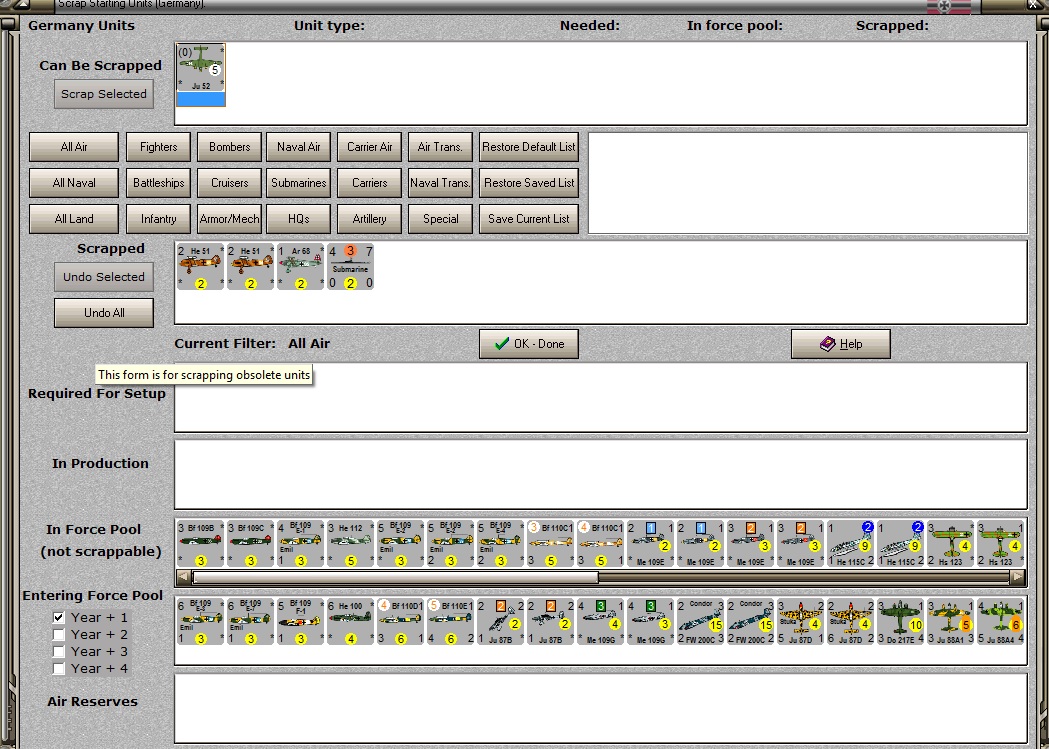
Task: Filter by Naval Trans.
Action: 440,183
